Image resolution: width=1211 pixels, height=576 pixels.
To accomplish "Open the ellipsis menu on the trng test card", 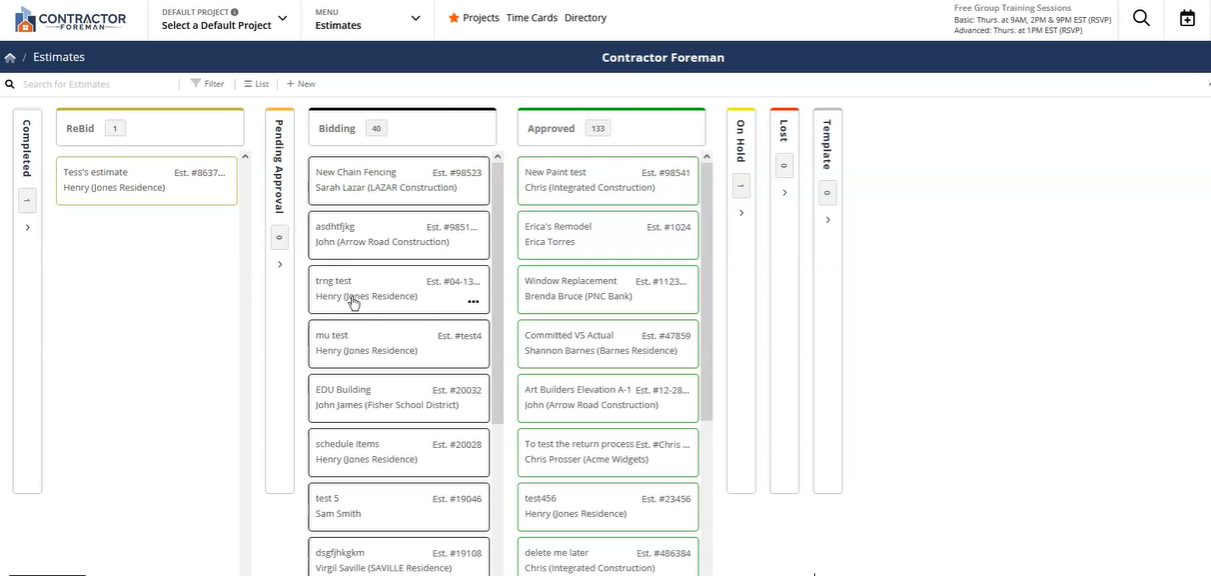I will (x=473, y=301).
